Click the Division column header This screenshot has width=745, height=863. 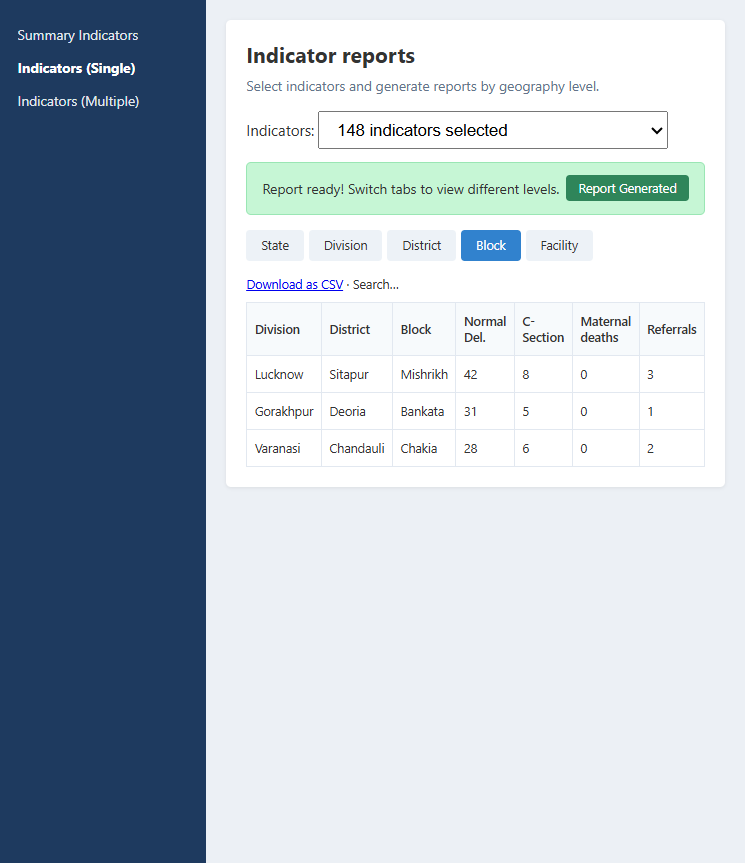click(284, 329)
